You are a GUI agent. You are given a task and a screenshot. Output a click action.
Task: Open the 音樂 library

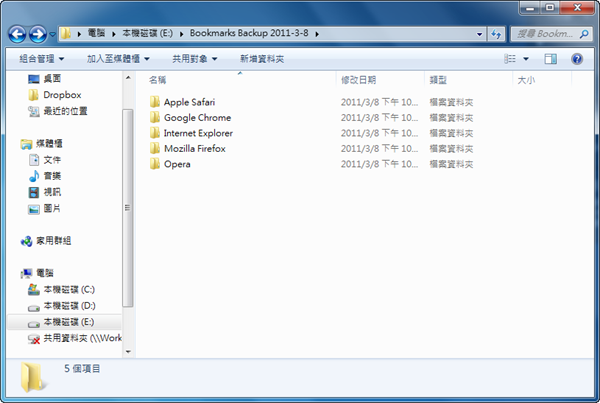click(x=52, y=176)
